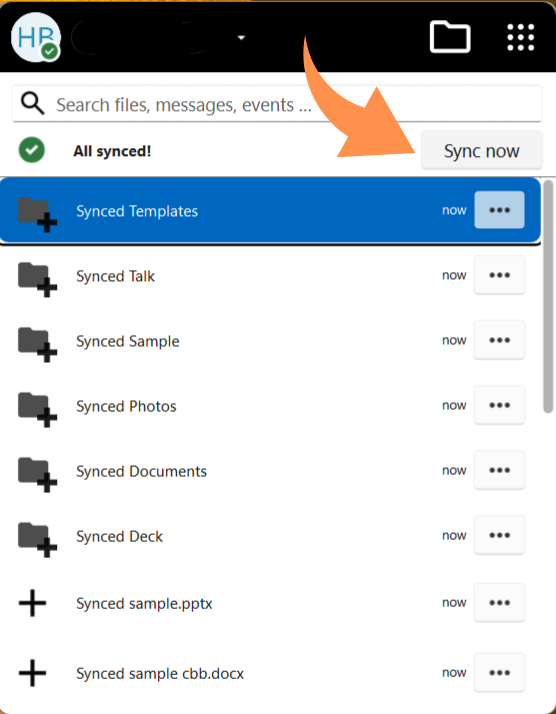The width and height of the screenshot is (556, 714).
Task: Open more options for Synced Documents
Action: [x=500, y=470]
